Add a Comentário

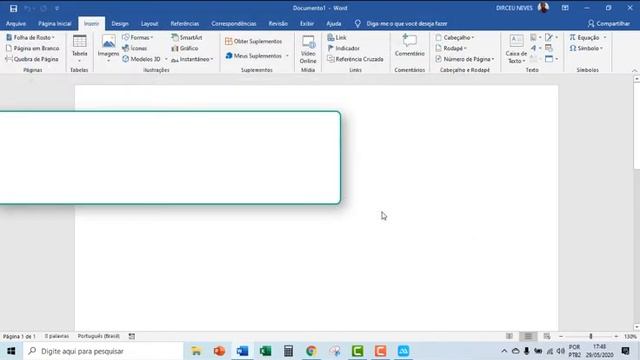pos(409,46)
